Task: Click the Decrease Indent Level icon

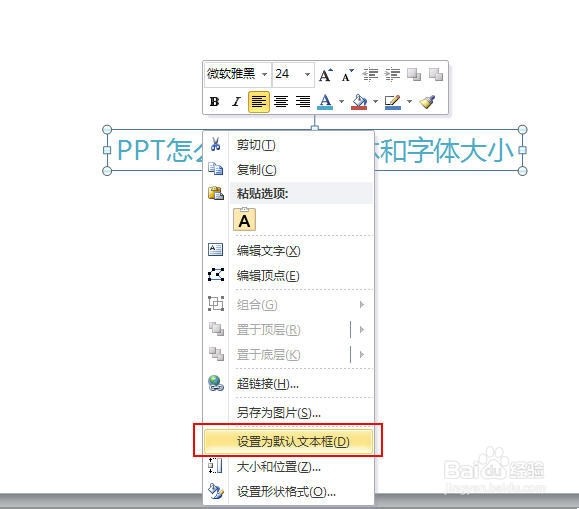Action: tap(370, 75)
